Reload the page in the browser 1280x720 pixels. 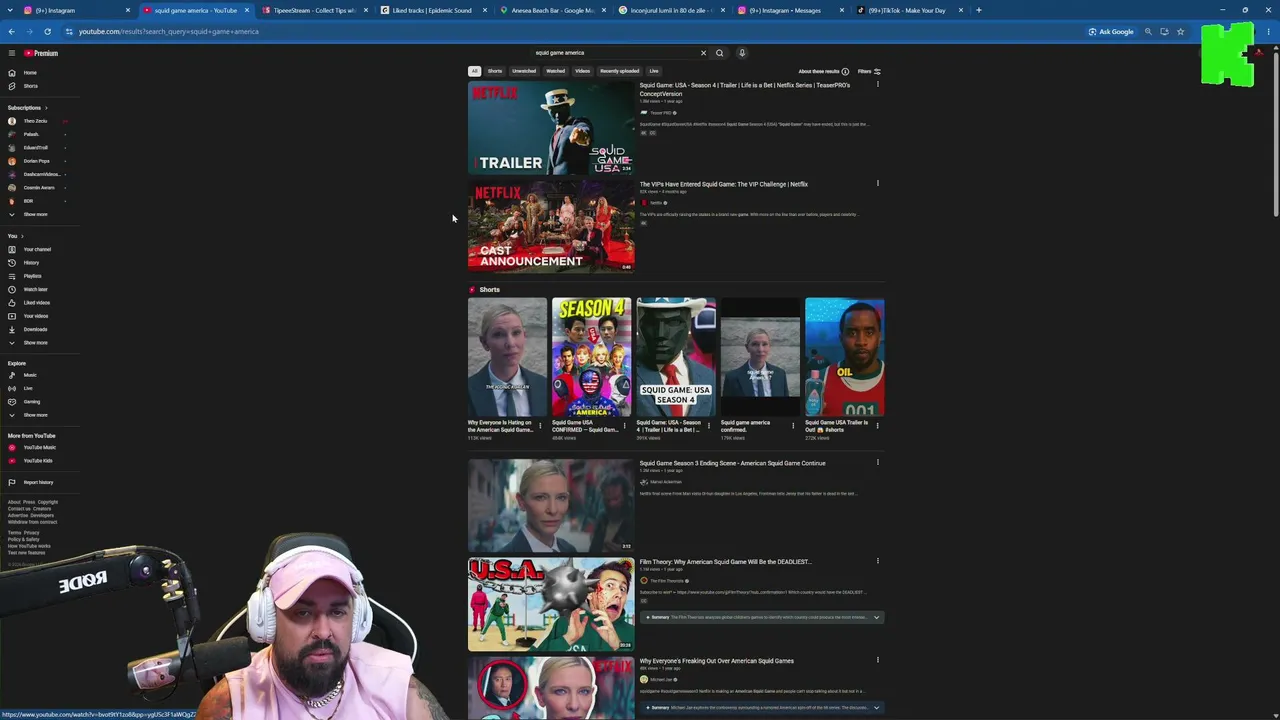click(47, 31)
